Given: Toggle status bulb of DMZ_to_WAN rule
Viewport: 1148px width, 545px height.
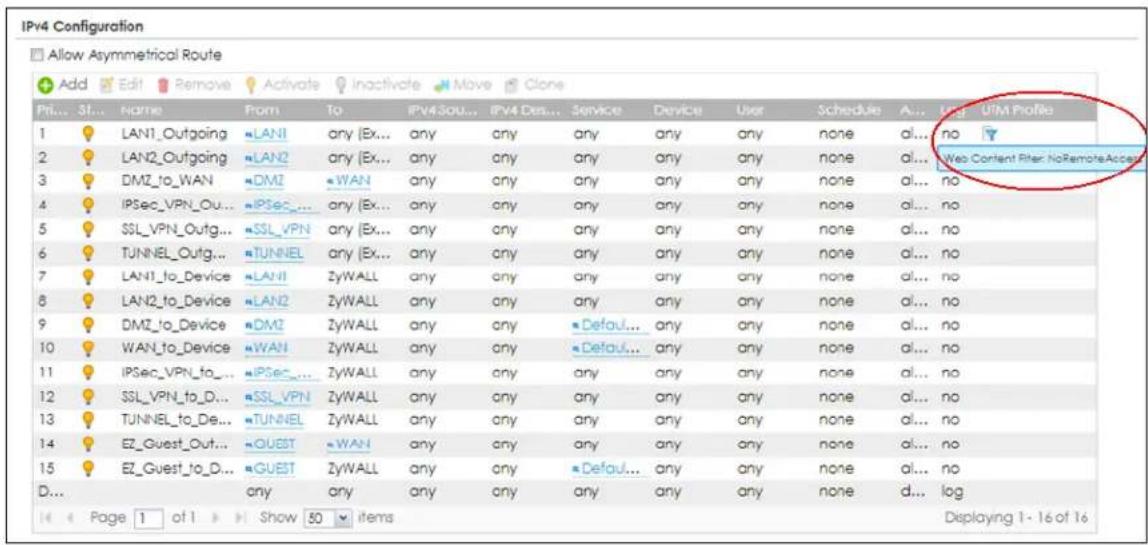Looking at the screenshot, I should (90, 181).
